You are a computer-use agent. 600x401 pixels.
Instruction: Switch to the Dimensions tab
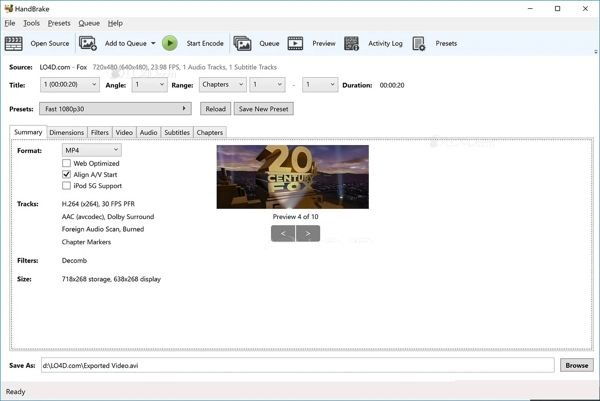click(67, 132)
